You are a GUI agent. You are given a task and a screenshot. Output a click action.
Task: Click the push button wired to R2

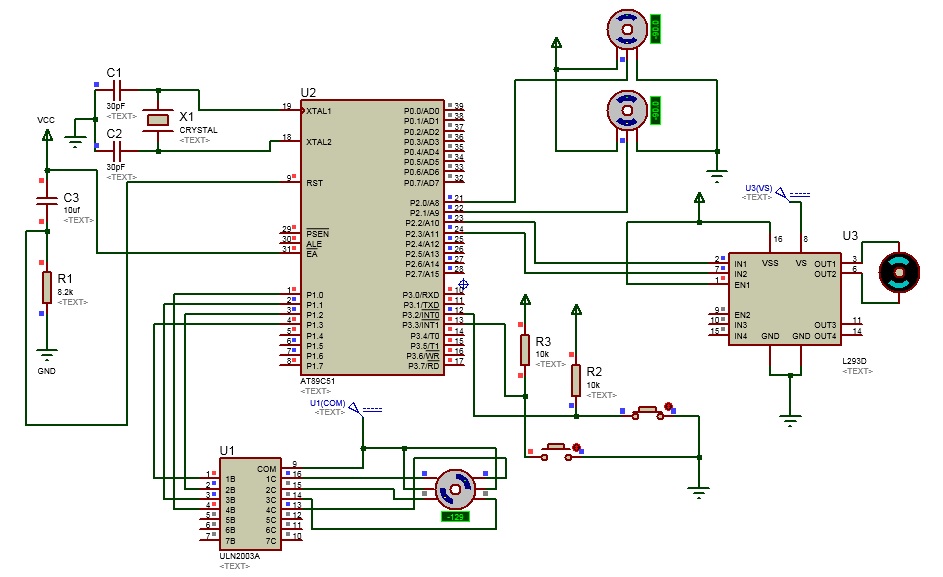tap(647, 412)
